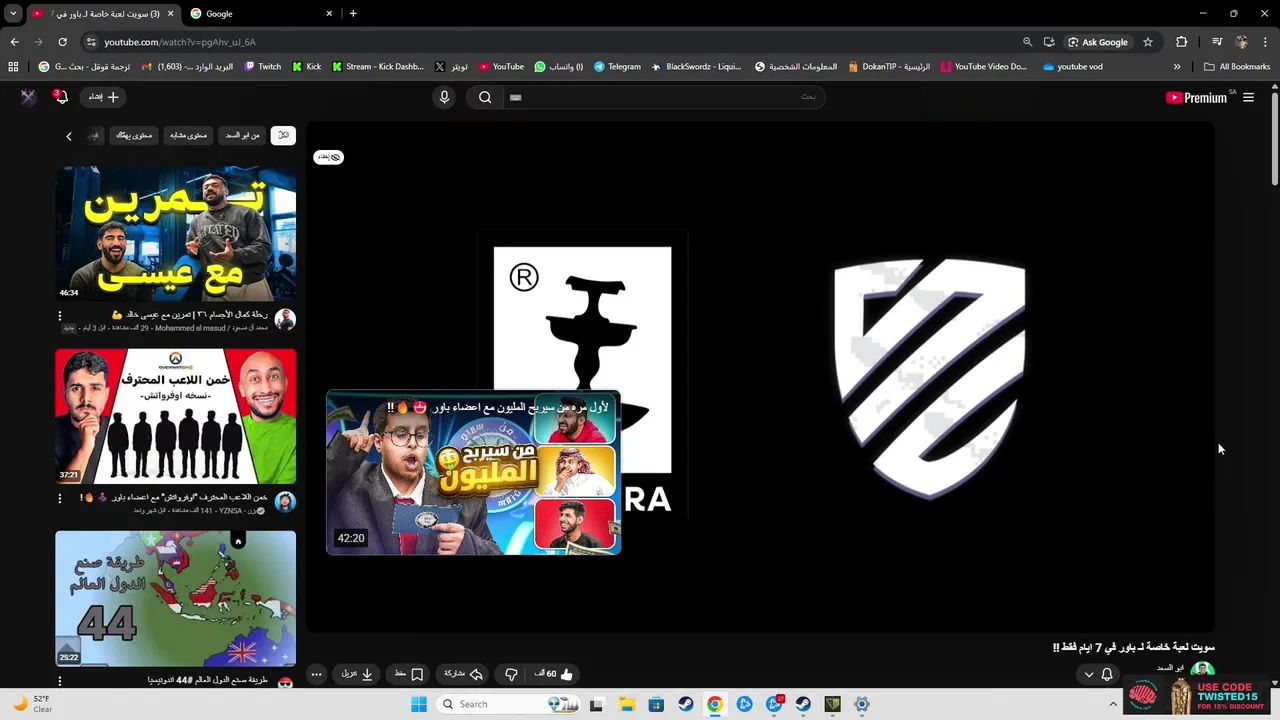Open zoom magnifier icon in address bar
The width and height of the screenshot is (1280, 720).
[1027, 42]
